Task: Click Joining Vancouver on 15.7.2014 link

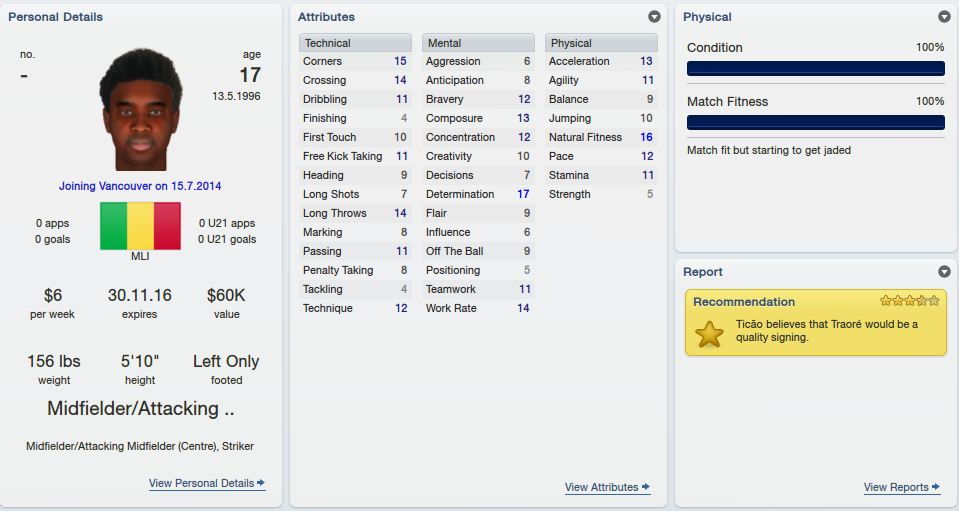Action: (x=140, y=186)
